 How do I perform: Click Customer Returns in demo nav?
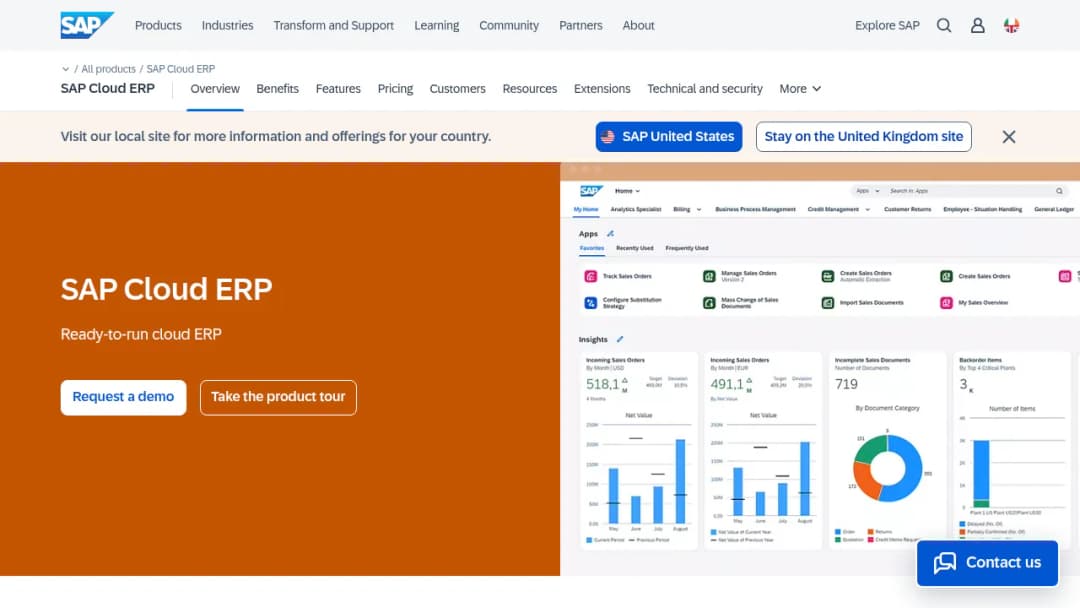tap(907, 209)
